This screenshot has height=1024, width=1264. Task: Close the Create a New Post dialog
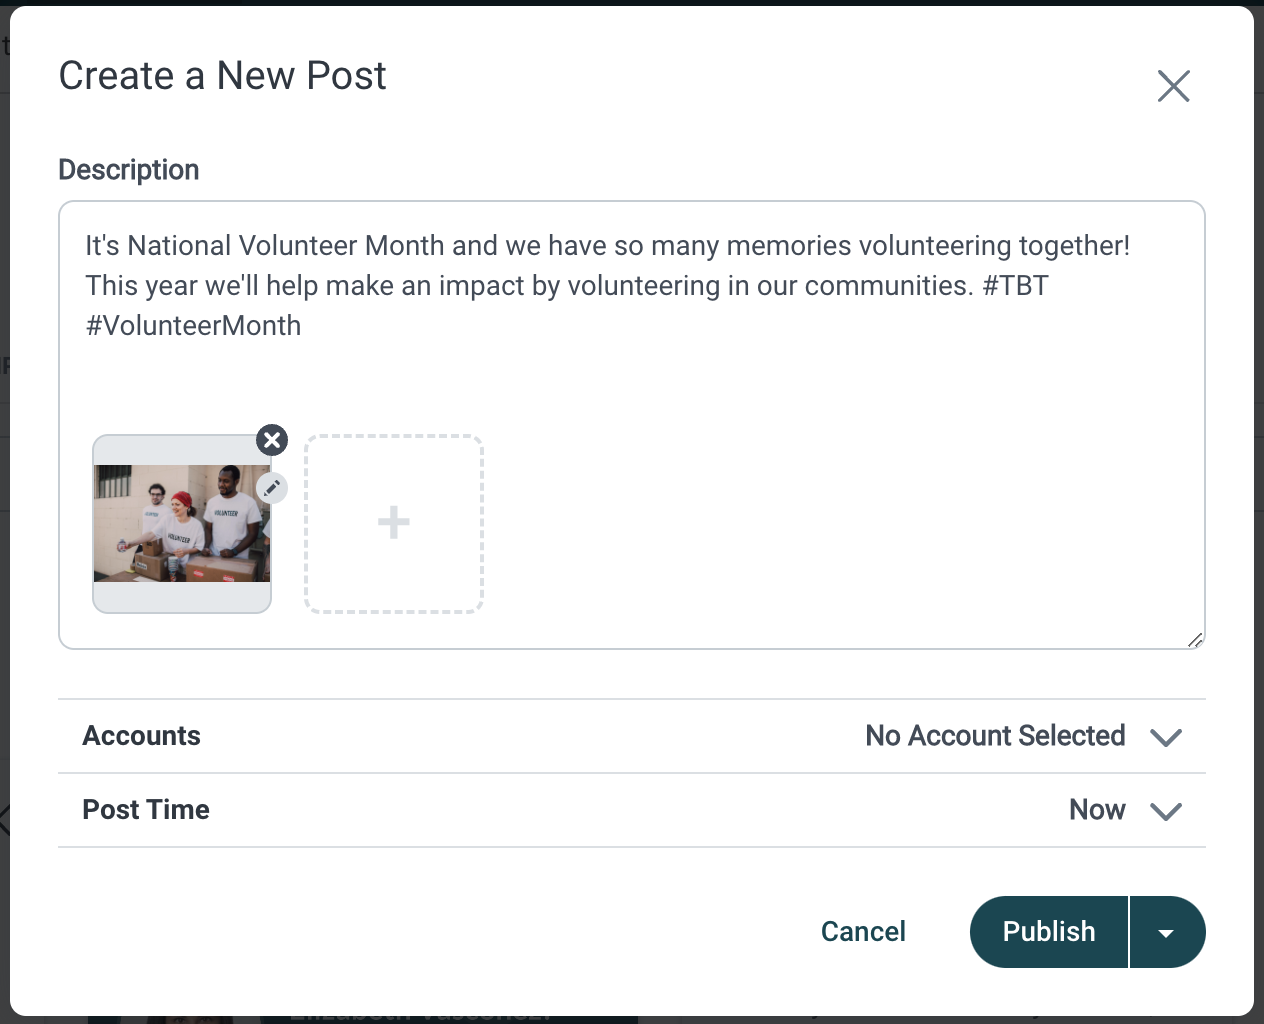(1173, 86)
